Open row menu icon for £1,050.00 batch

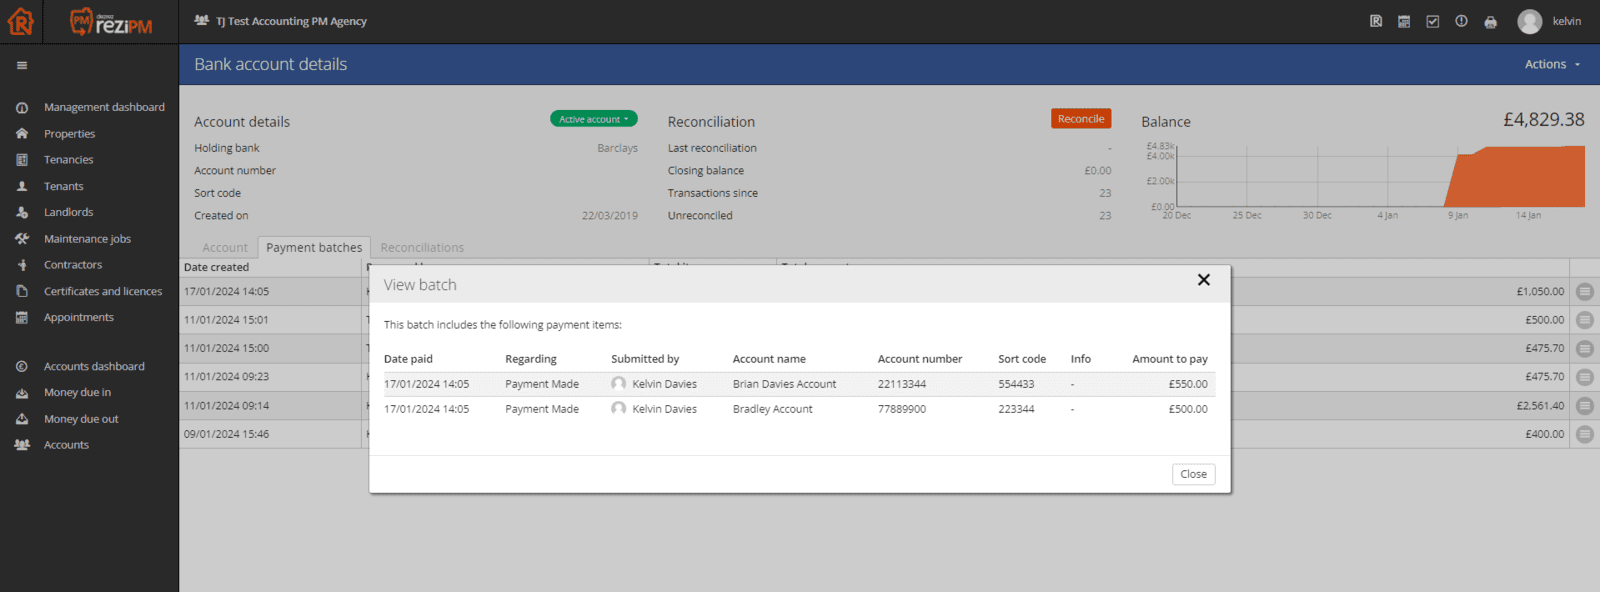[1585, 292]
